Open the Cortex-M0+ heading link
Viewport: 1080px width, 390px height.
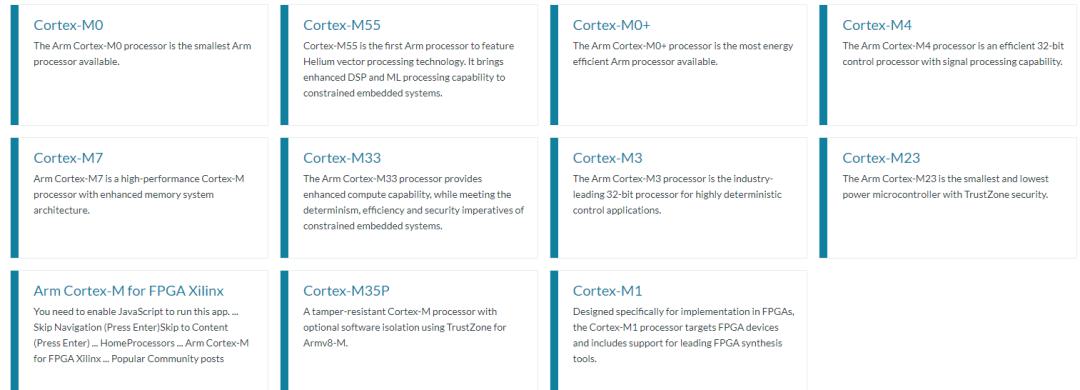(611, 25)
